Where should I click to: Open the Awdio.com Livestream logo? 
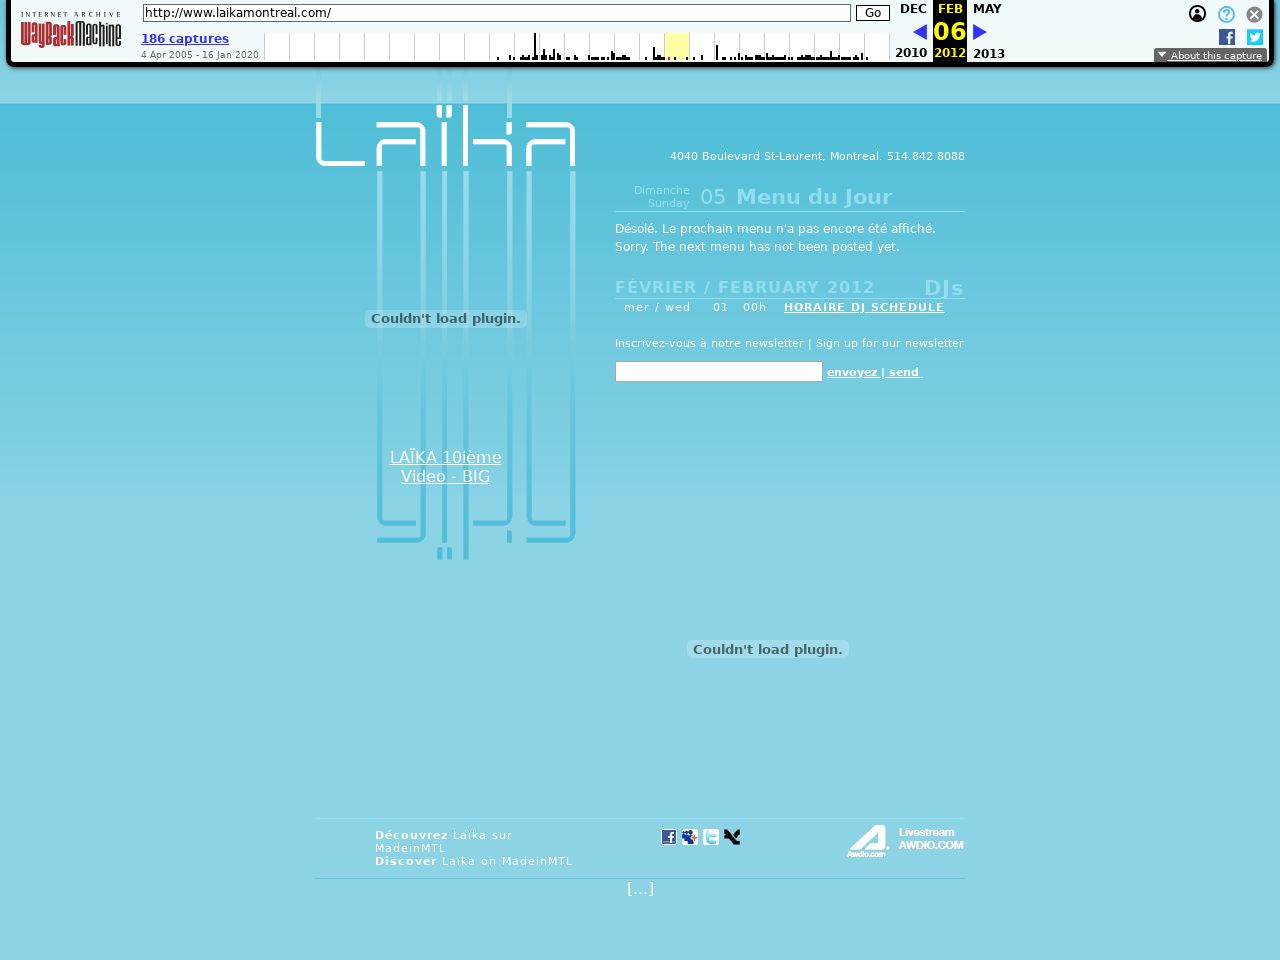click(905, 841)
